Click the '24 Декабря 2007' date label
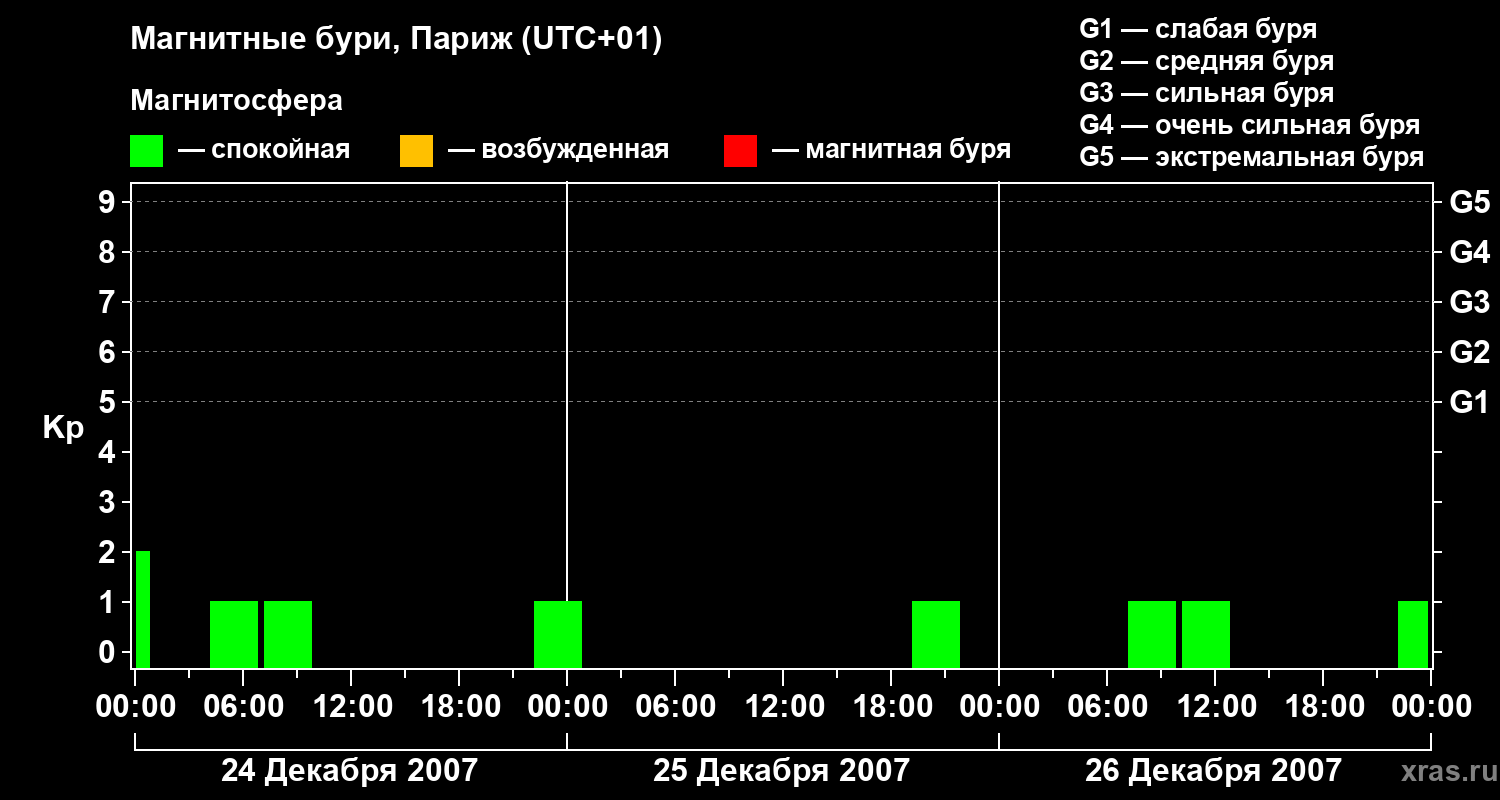The height and width of the screenshot is (800, 1500). point(349,771)
